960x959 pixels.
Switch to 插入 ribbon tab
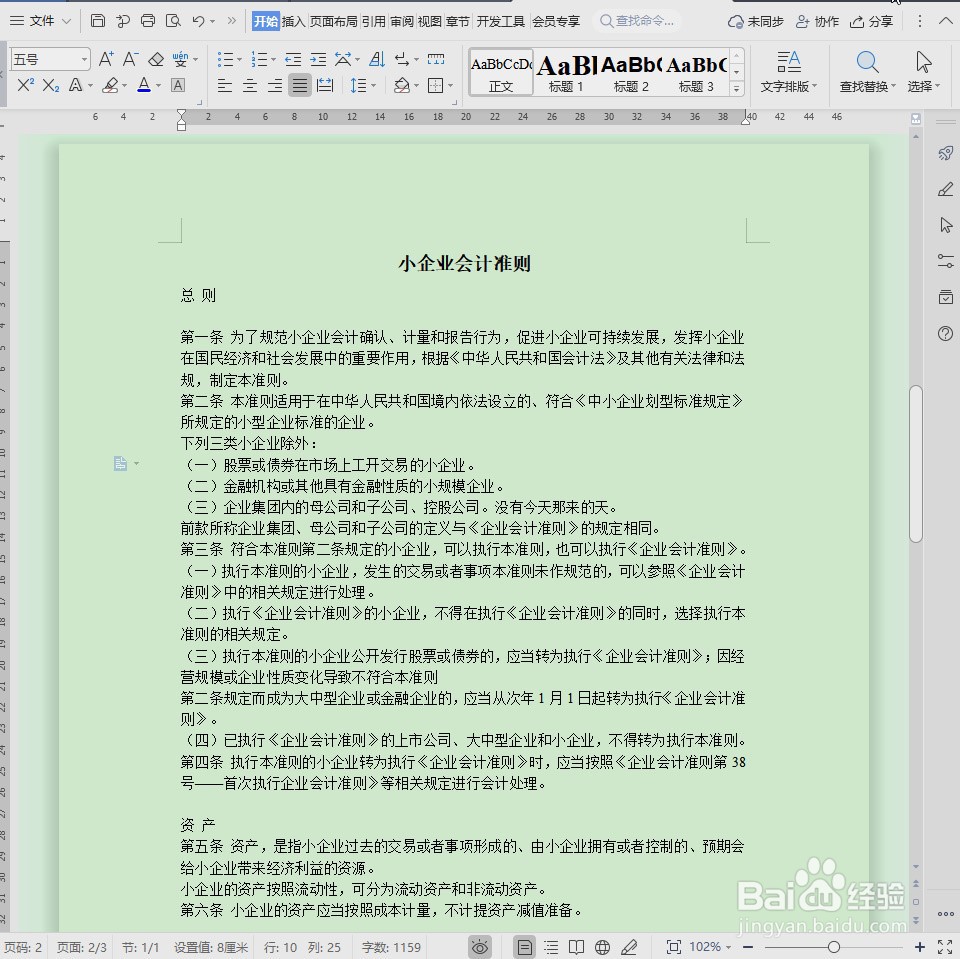(x=293, y=21)
